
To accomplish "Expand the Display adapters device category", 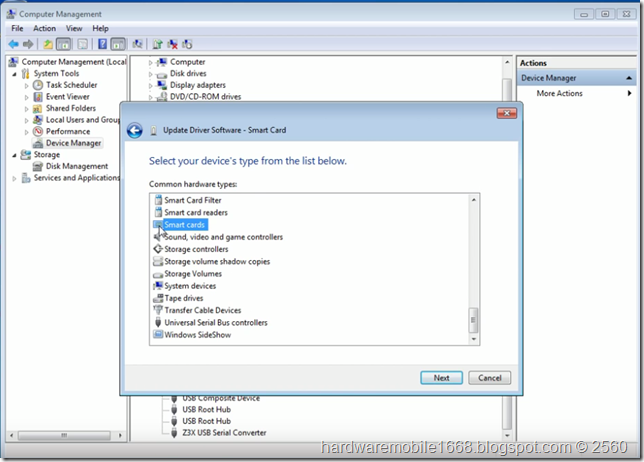I will [150, 86].
